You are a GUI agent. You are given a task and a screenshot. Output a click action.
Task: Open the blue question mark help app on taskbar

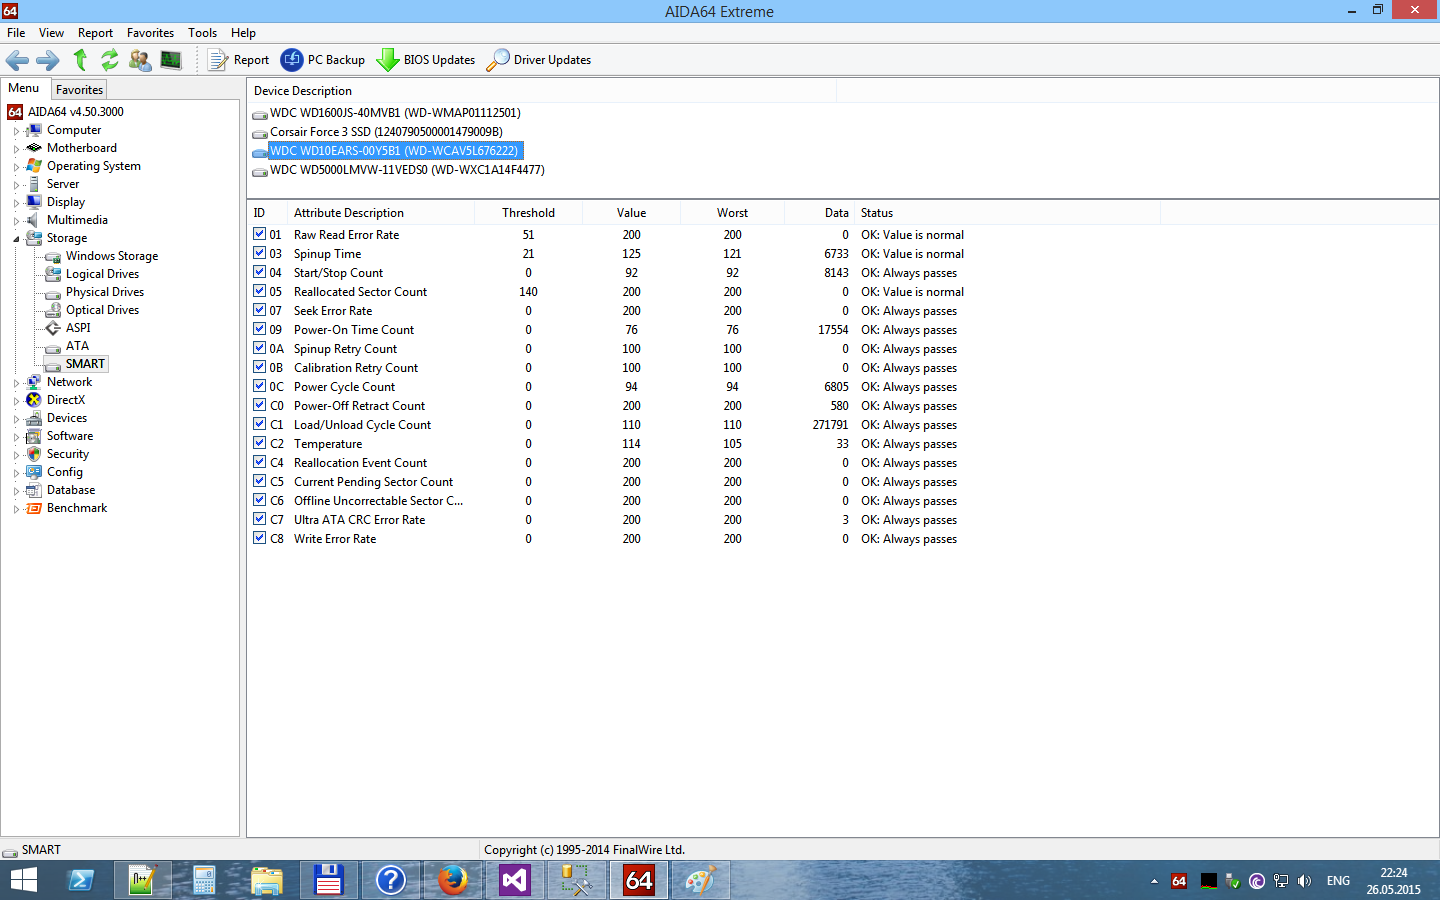tap(390, 880)
